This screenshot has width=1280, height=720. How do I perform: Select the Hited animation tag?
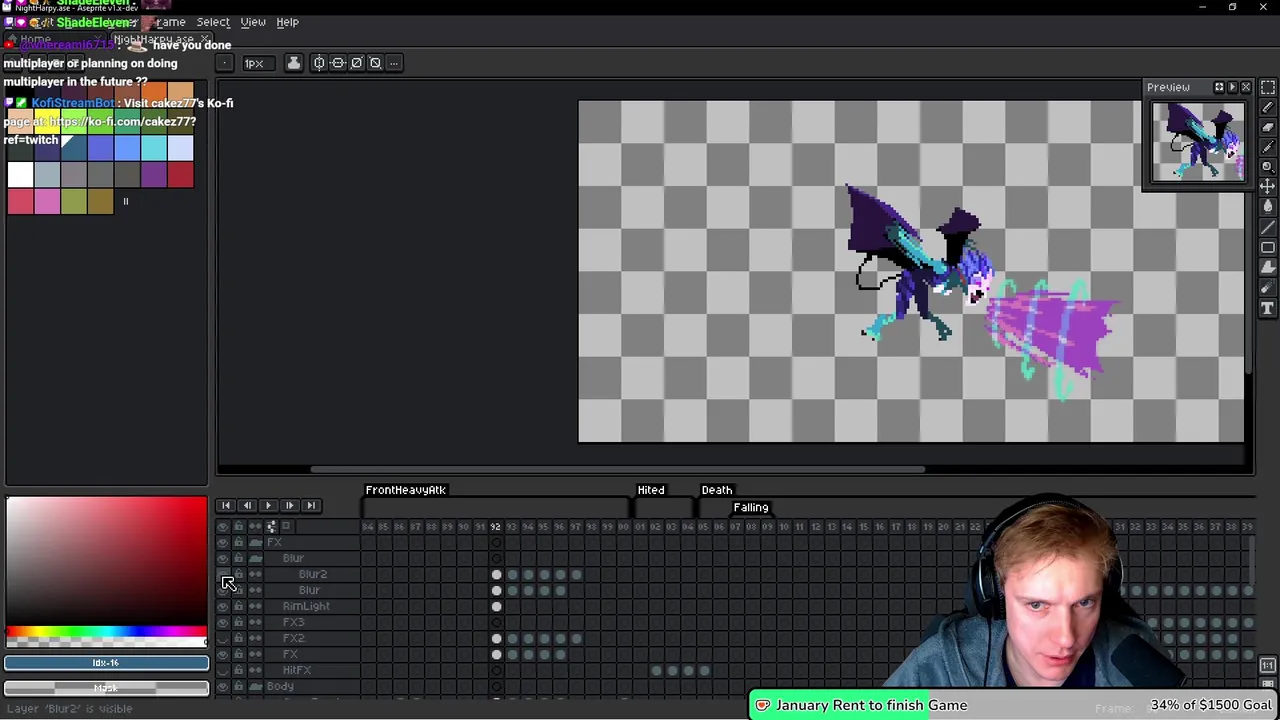(651, 490)
